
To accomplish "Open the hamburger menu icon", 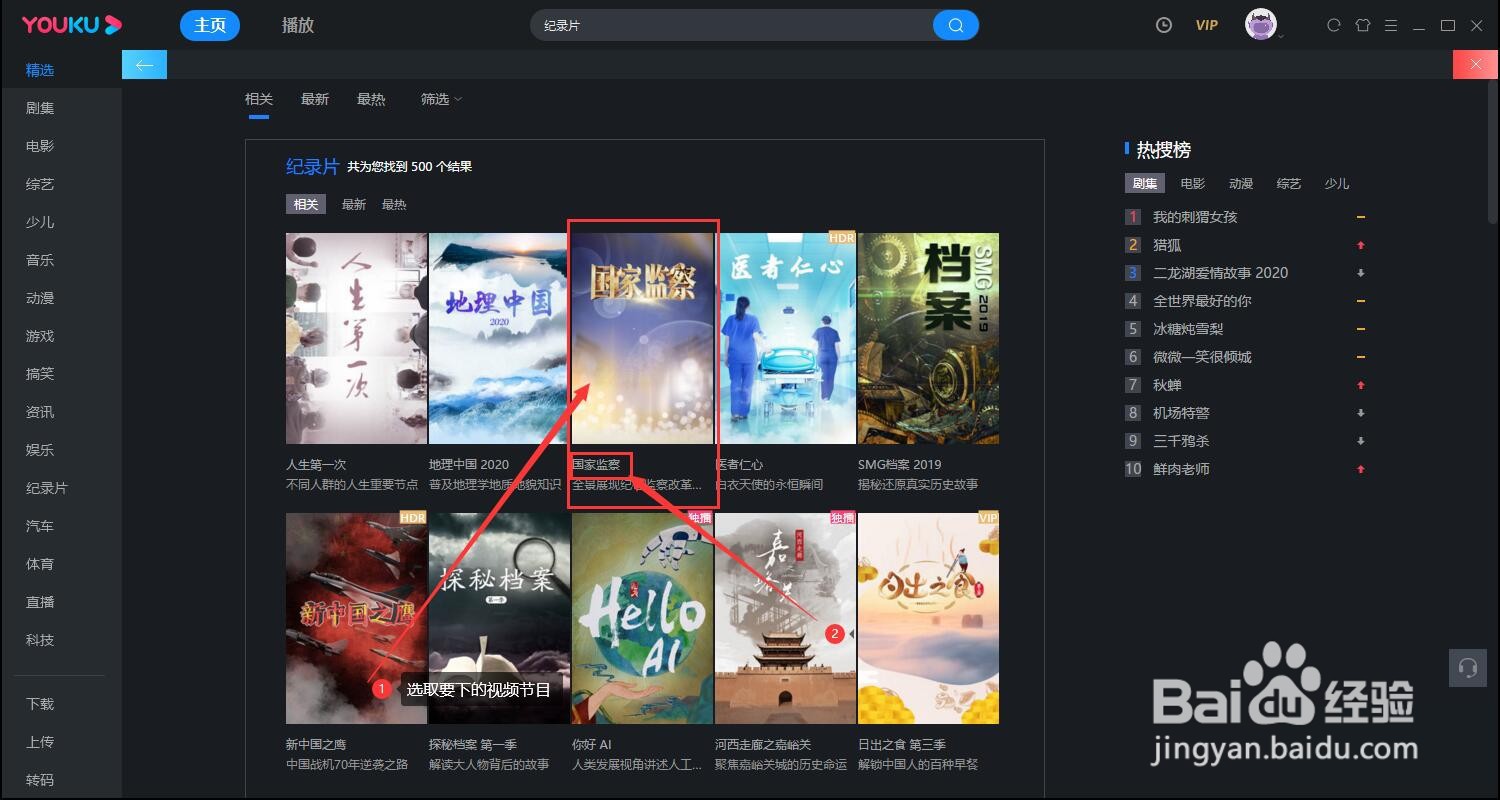I will click(x=1392, y=24).
